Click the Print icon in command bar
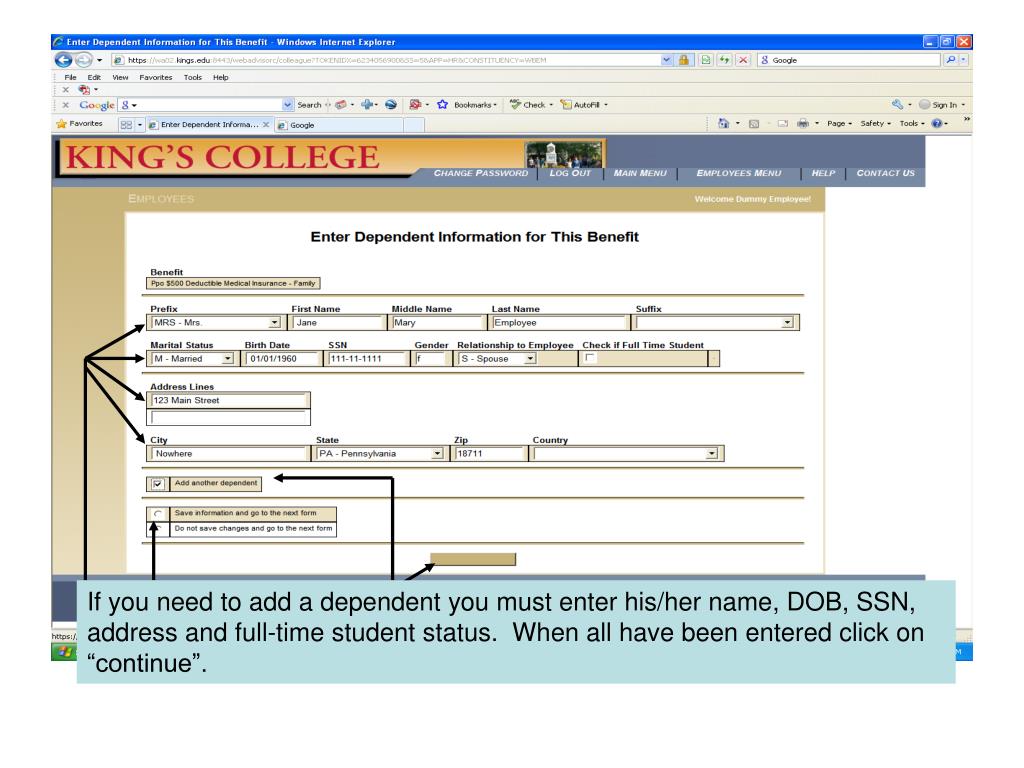This screenshot has height=768, width=1024. coord(803,123)
